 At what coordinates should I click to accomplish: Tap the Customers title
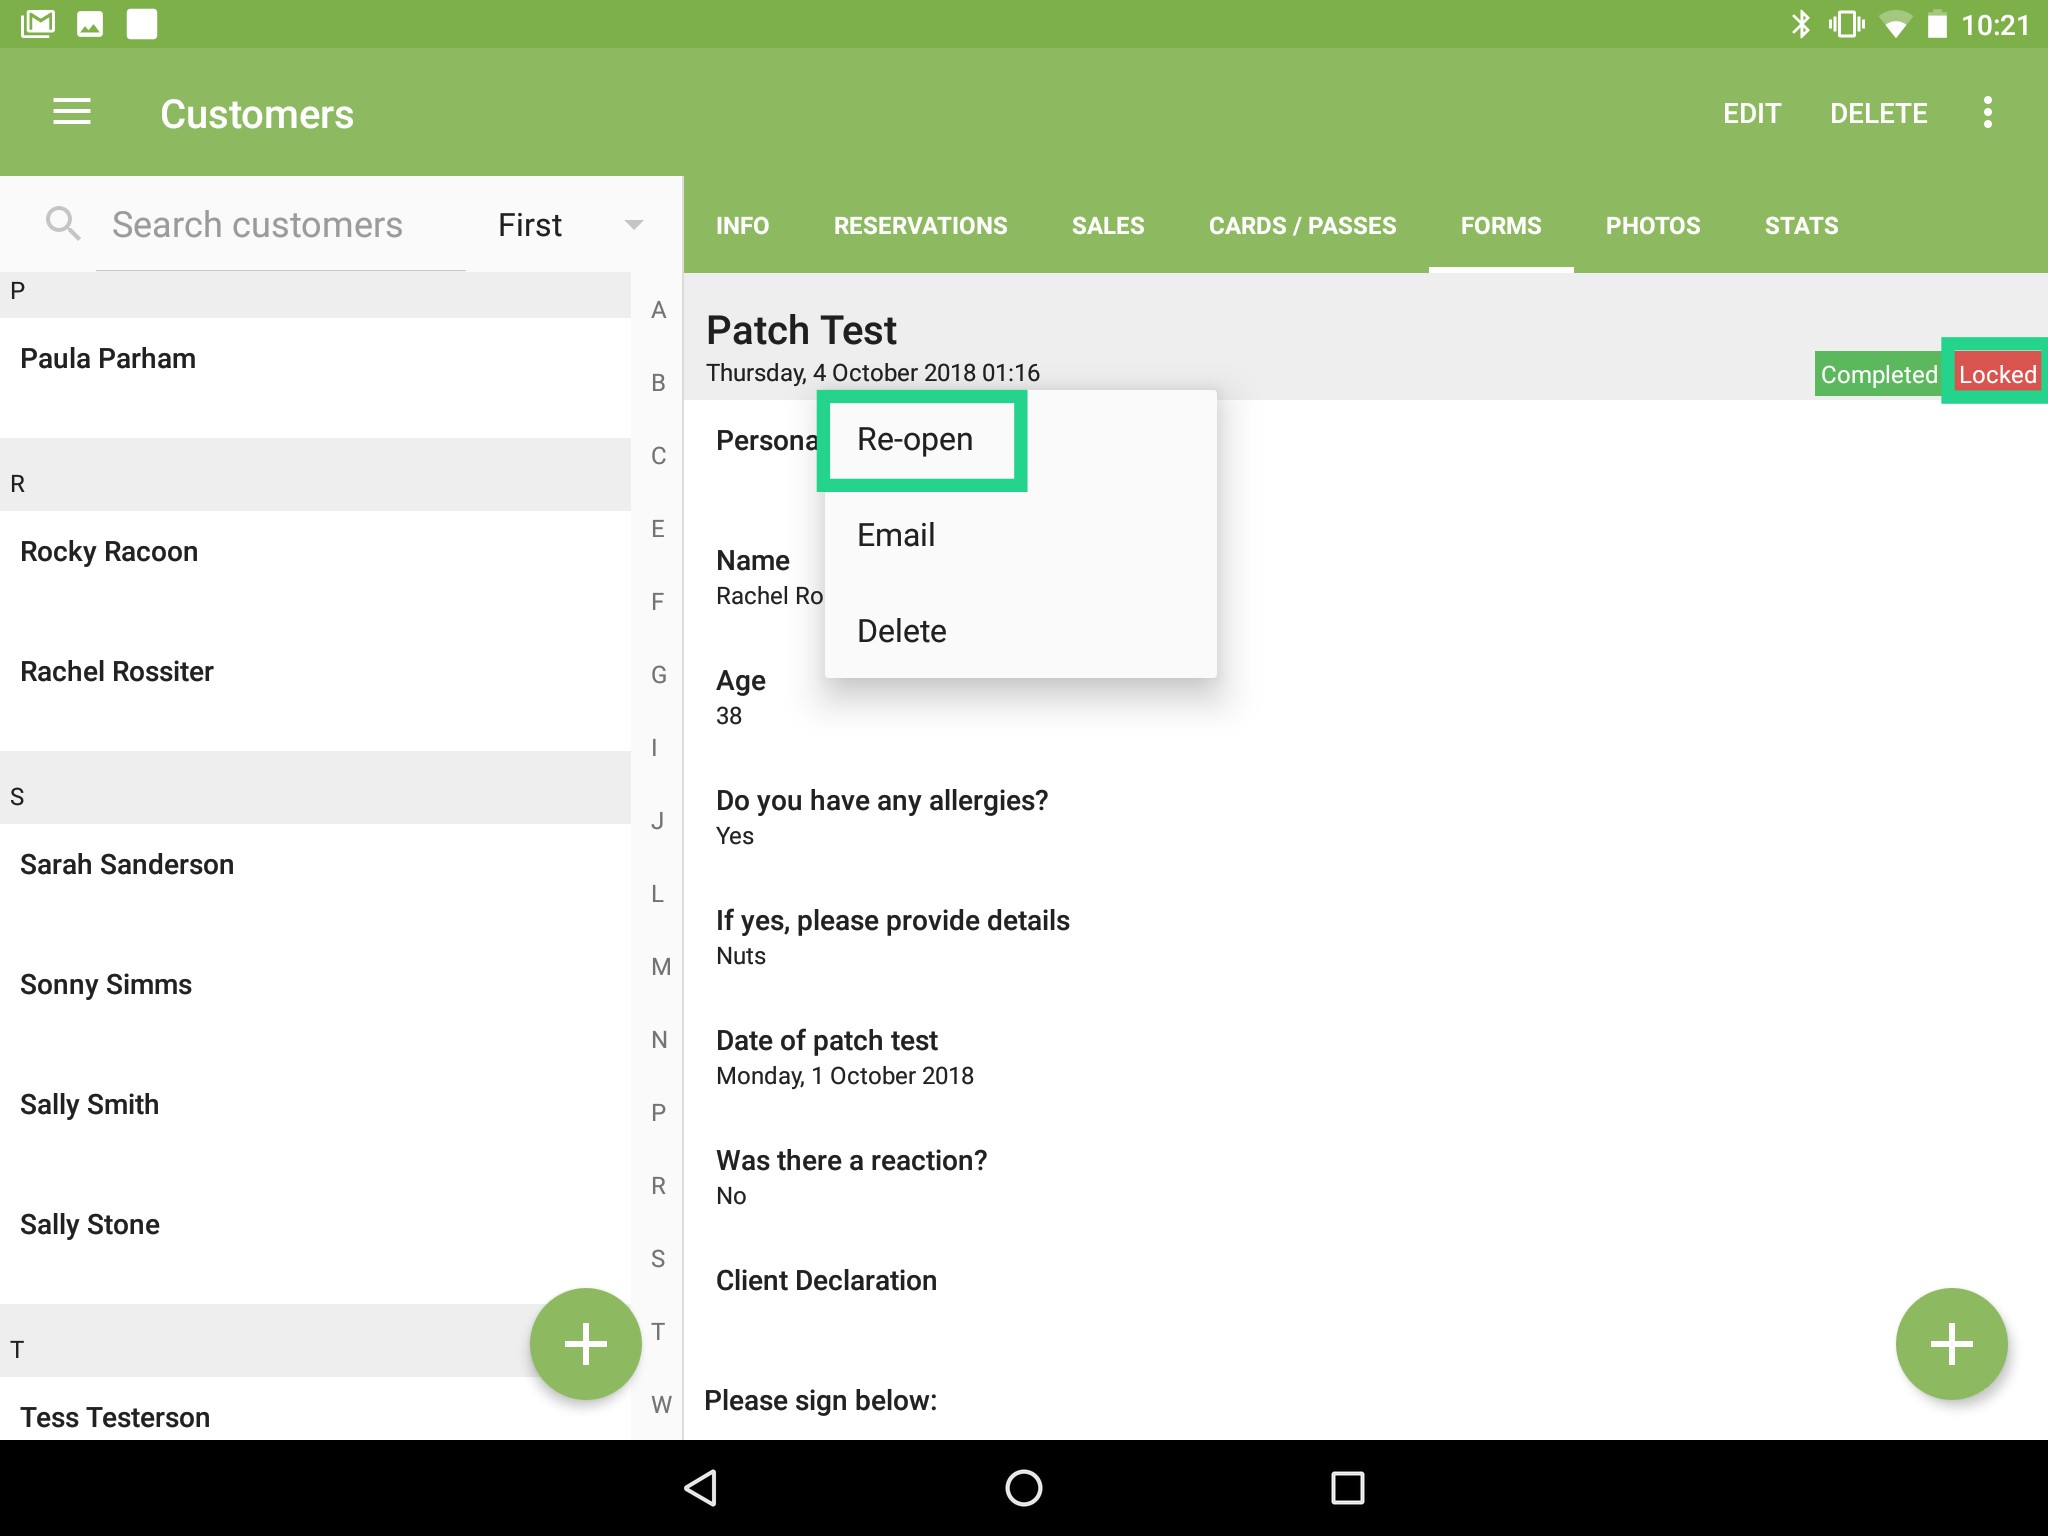coord(257,114)
